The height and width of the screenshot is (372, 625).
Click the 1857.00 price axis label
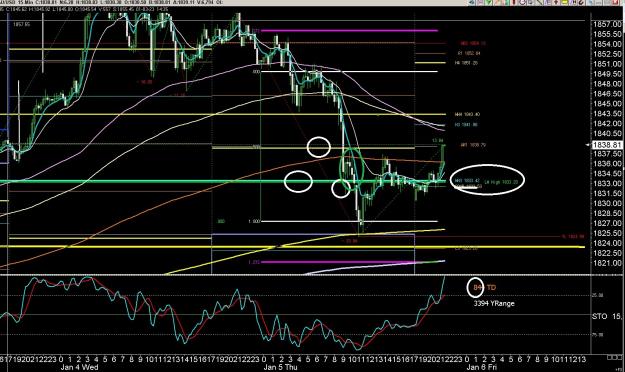[607, 24]
